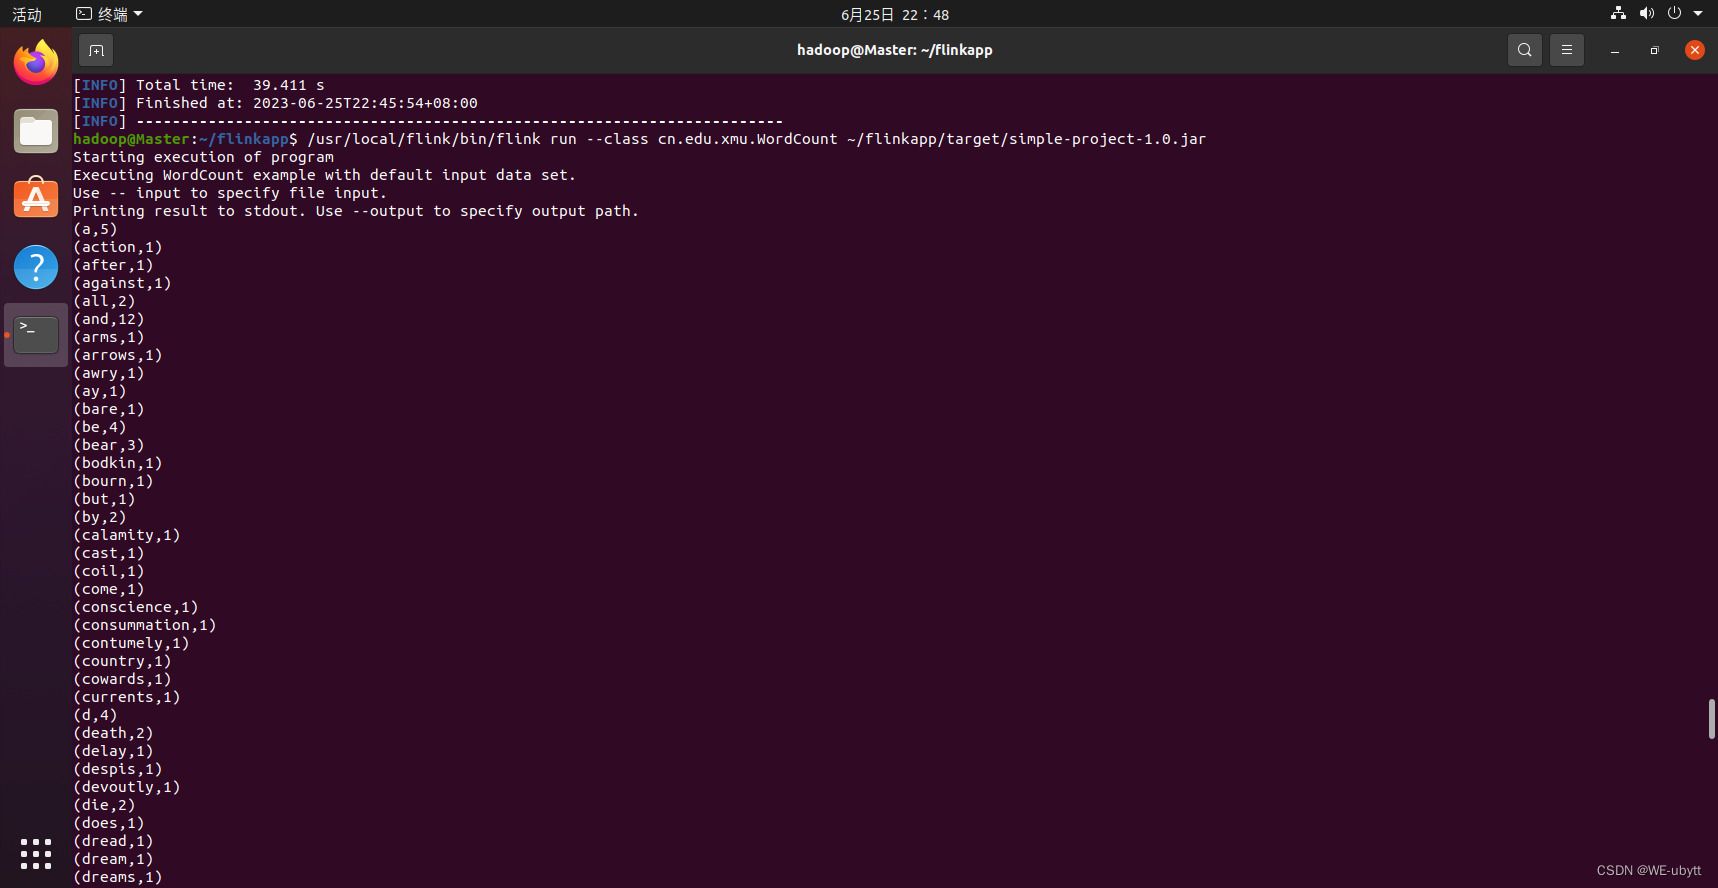Viewport: 1718px width, 888px height.
Task: Click the (conscience,1) output row
Action: (x=136, y=607)
